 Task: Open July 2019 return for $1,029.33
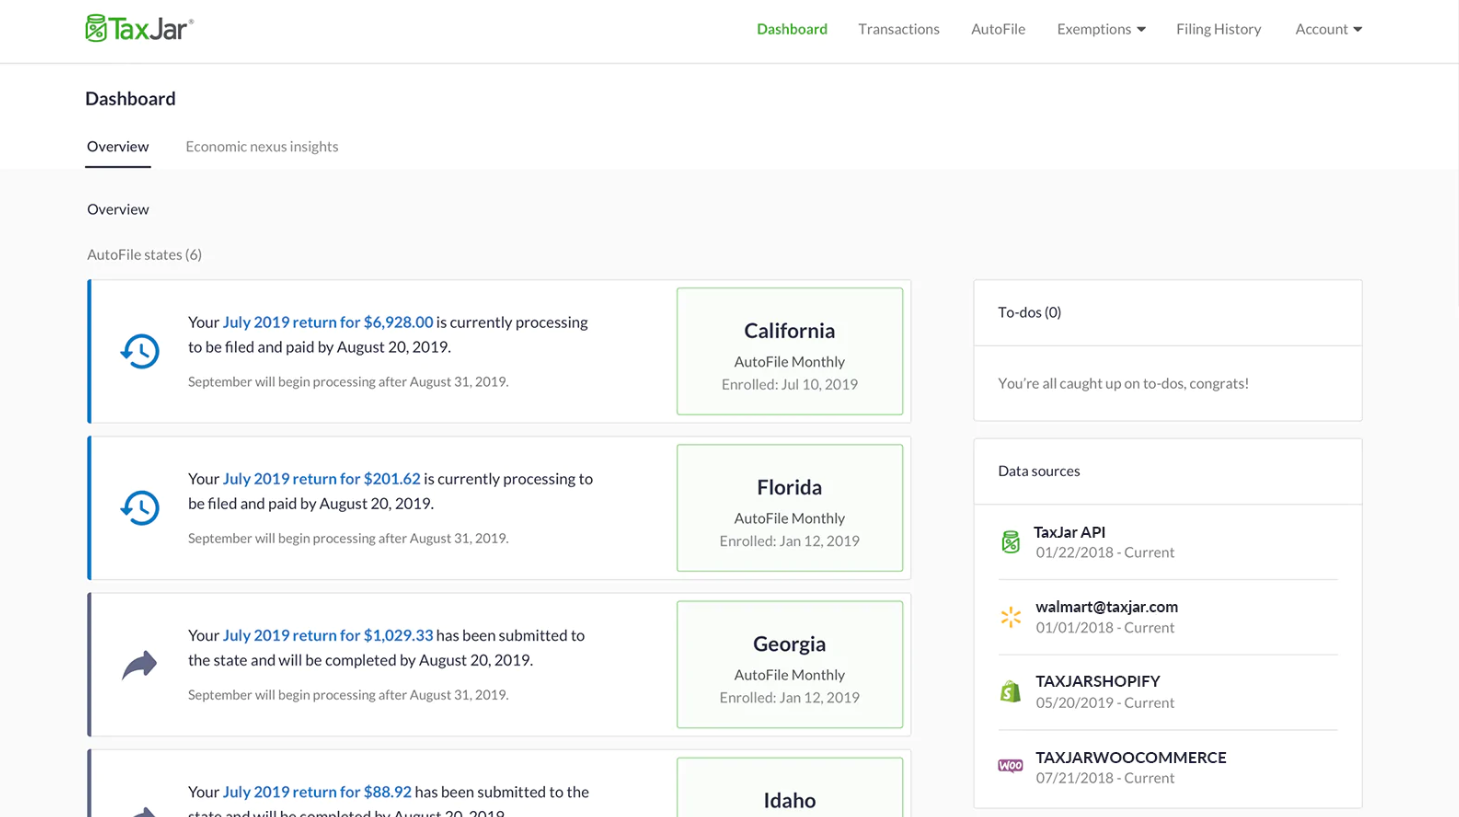pos(327,635)
